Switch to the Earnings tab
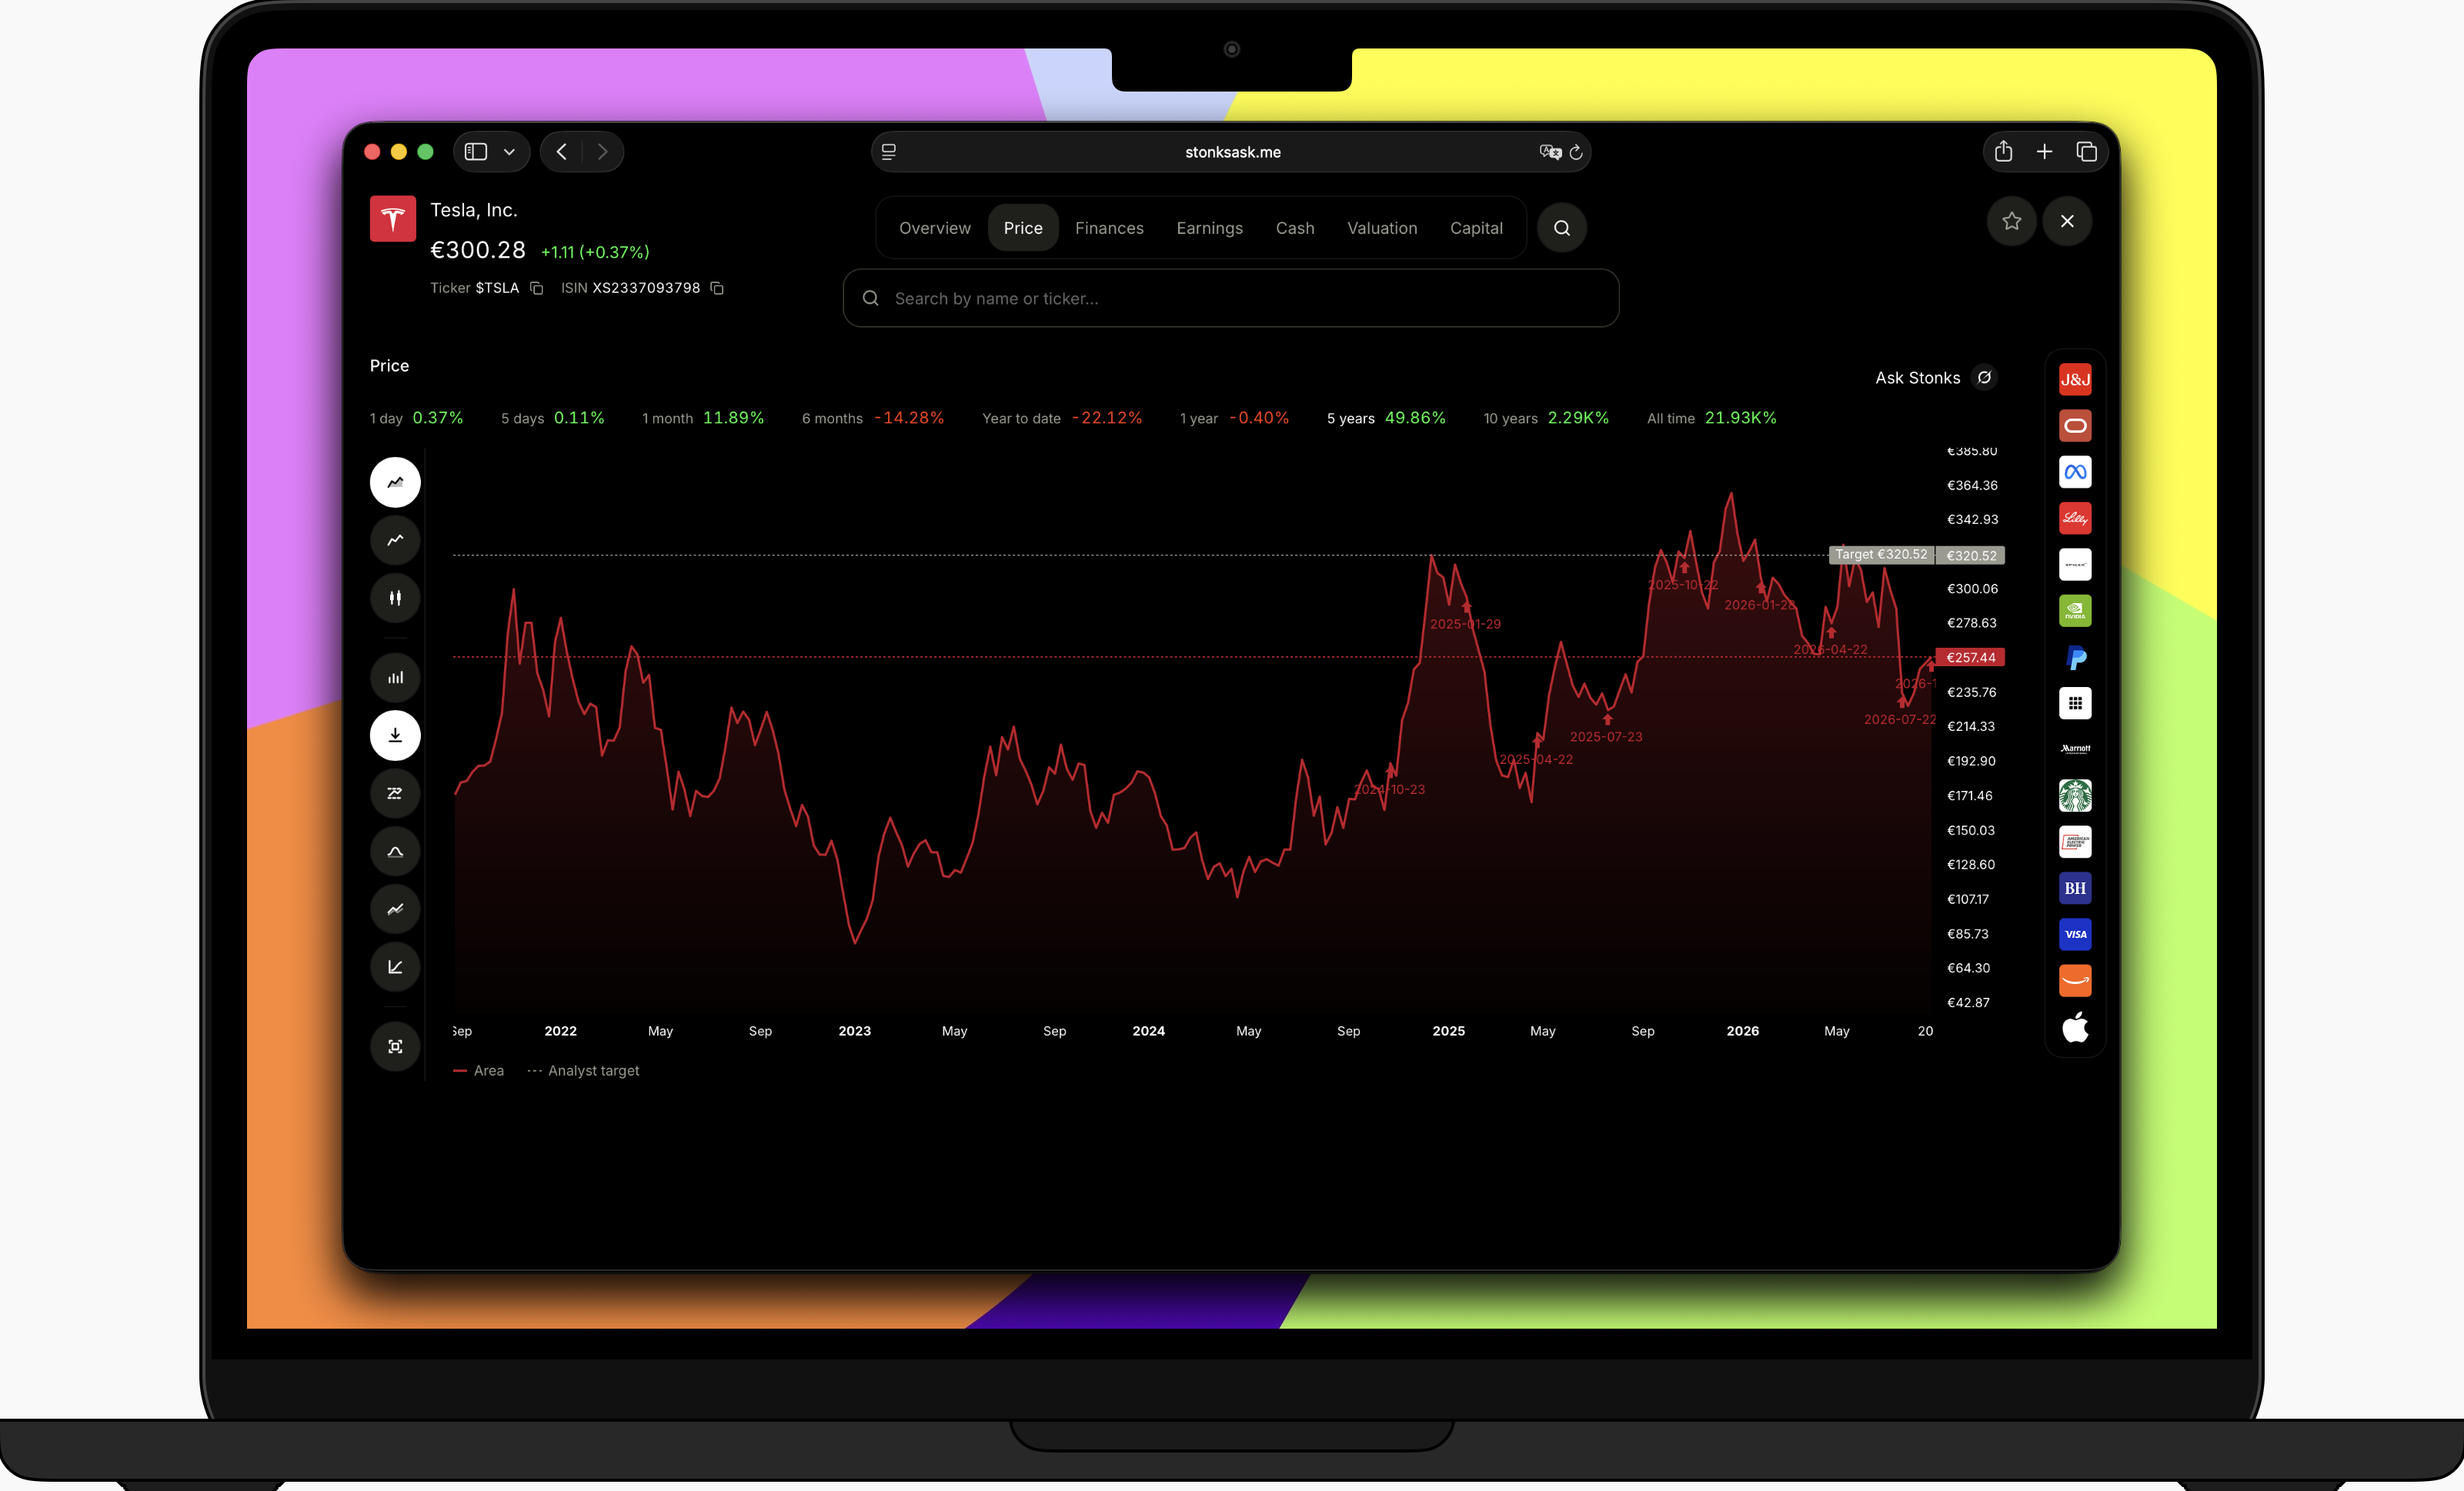This screenshot has height=1491, width=2464. point(1209,228)
